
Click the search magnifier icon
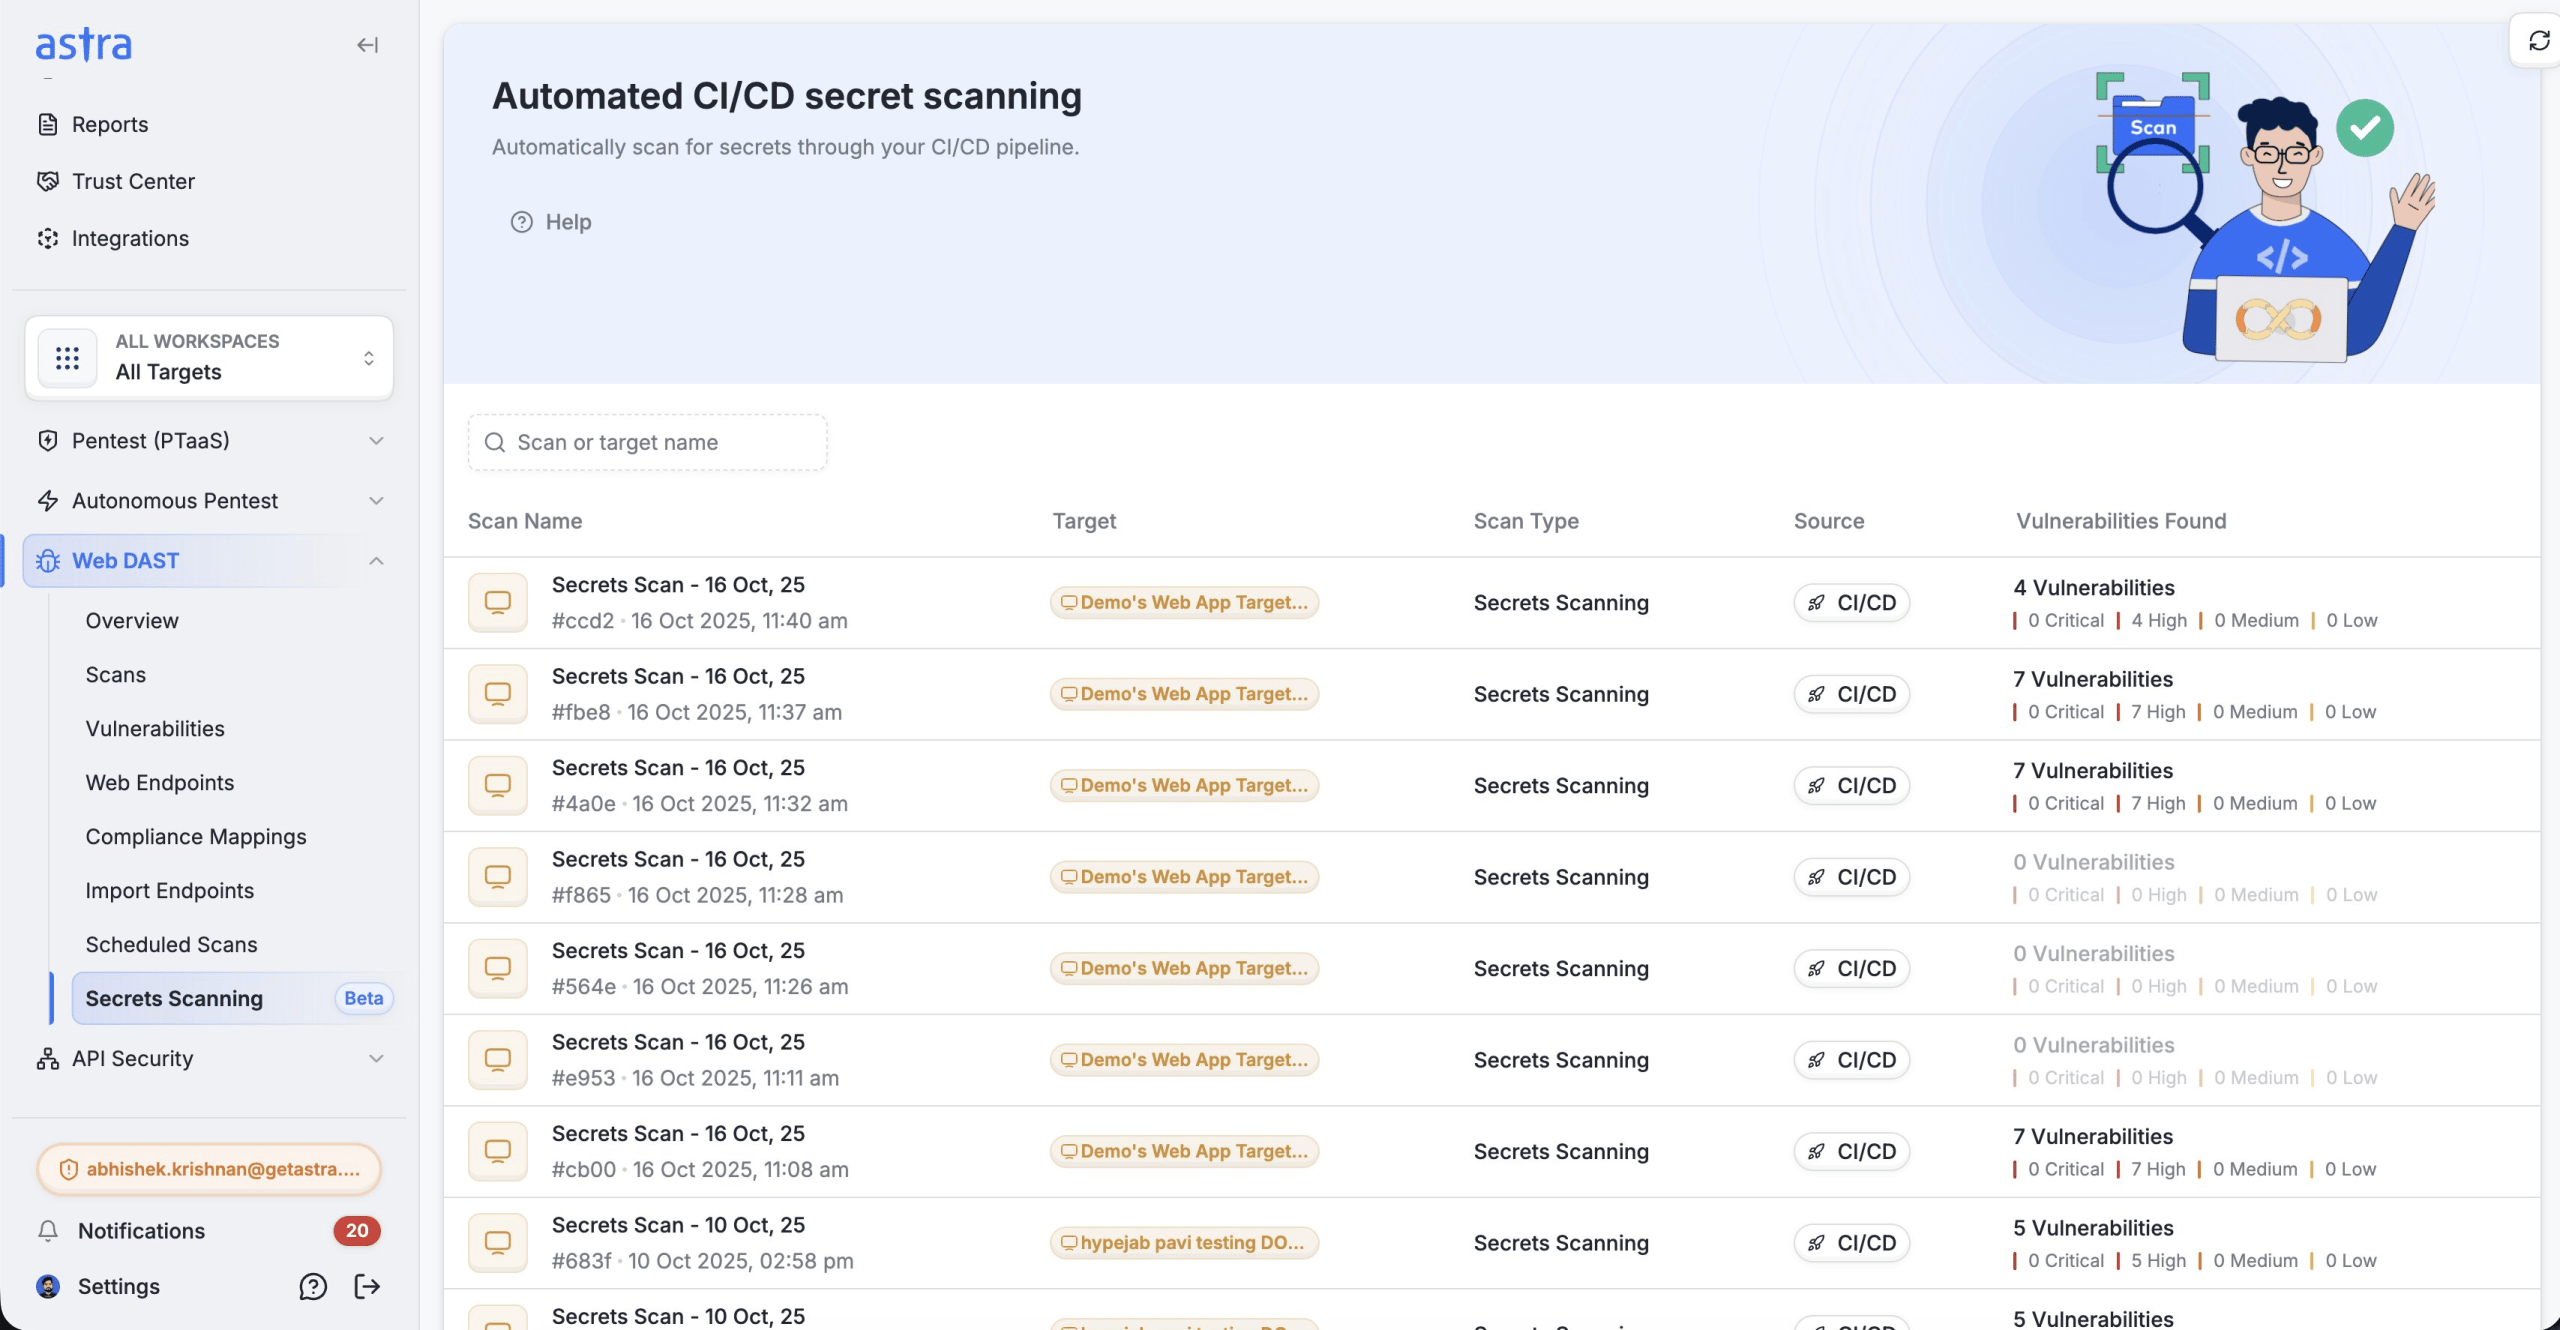coord(494,443)
